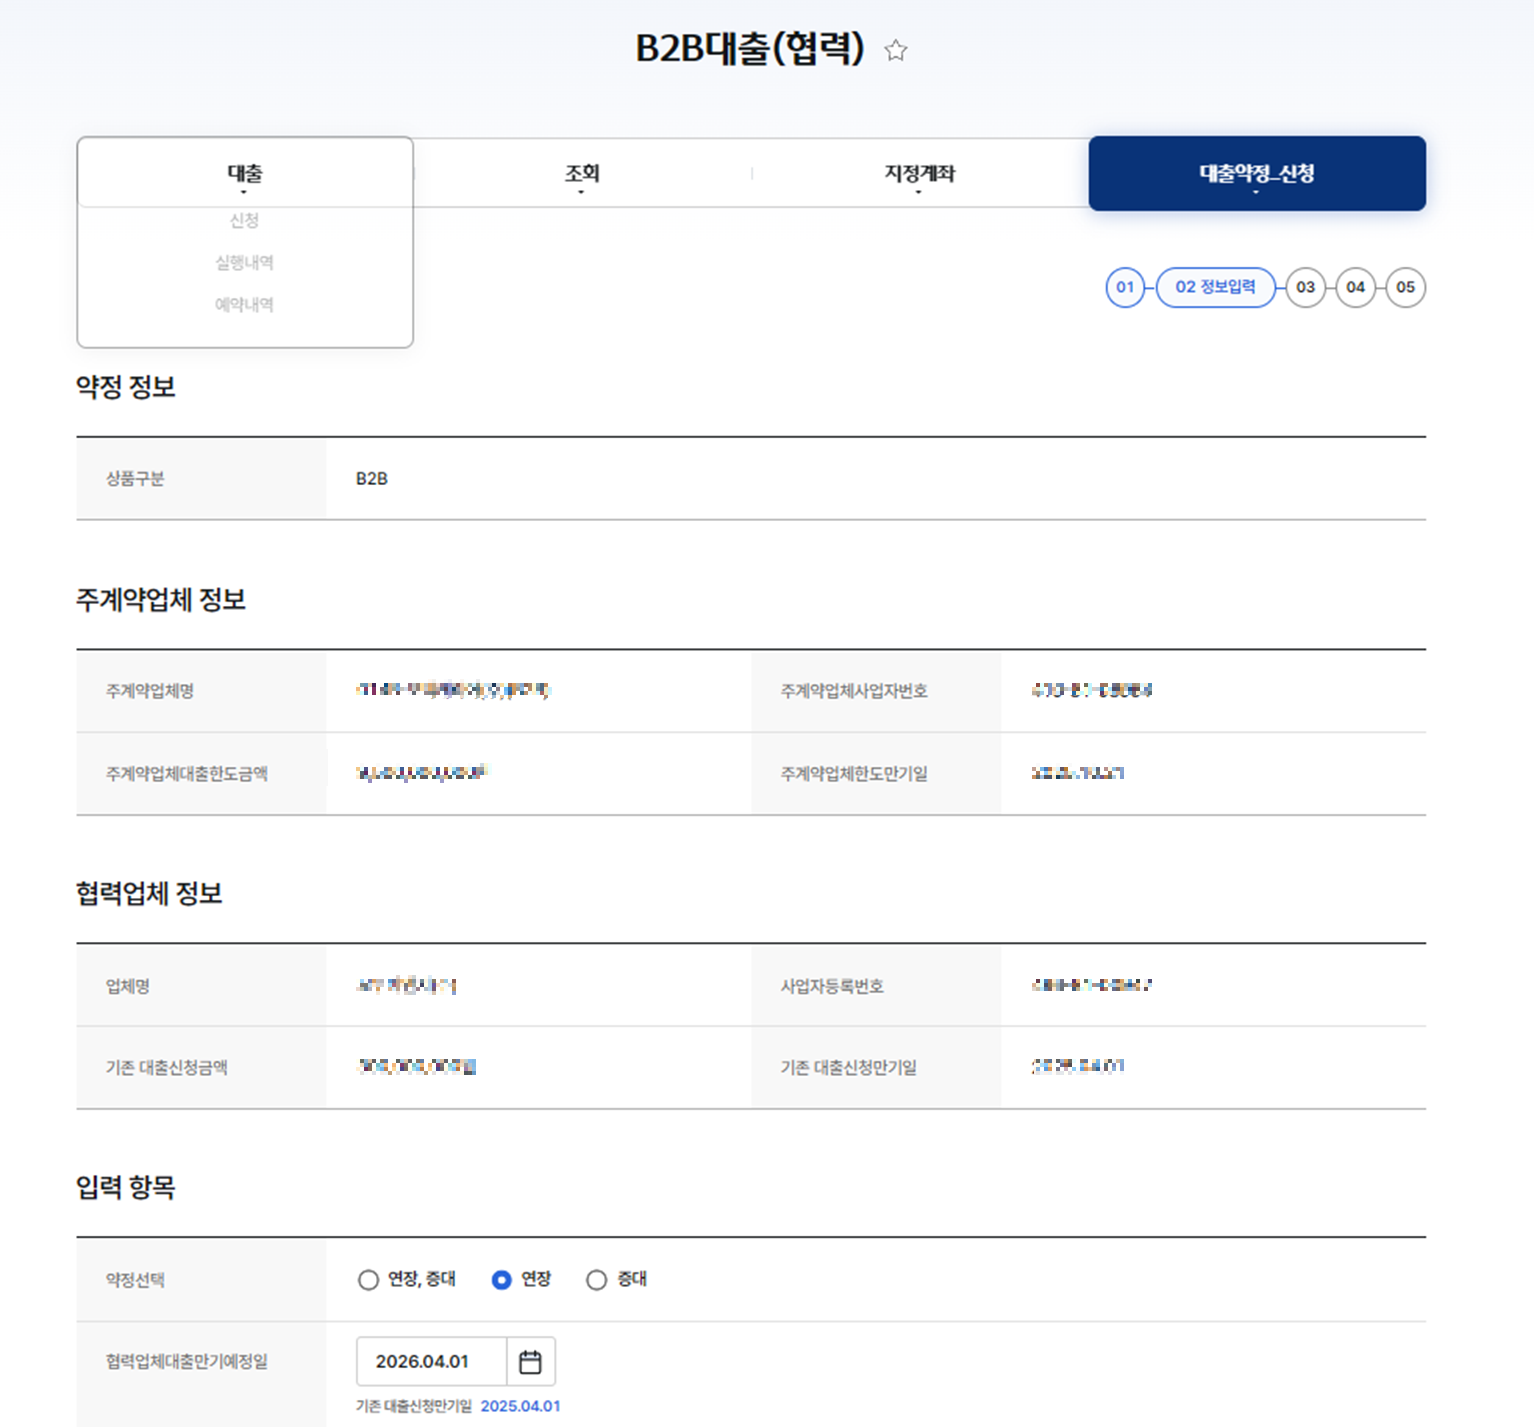This screenshot has width=1534, height=1427.
Task: Click the B2B value in 상품구분 row
Action: point(372,479)
